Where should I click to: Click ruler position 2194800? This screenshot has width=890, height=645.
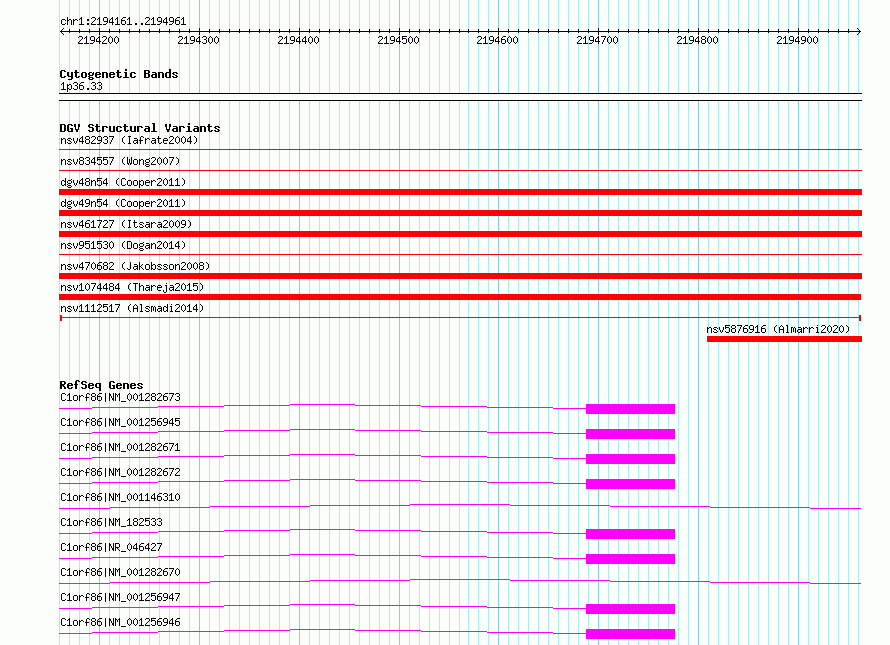697,40
